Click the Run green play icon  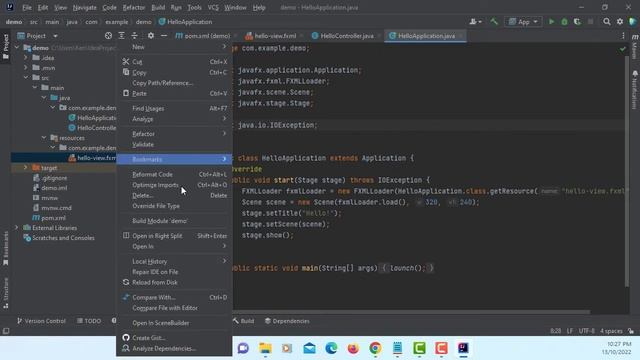tap(551, 22)
